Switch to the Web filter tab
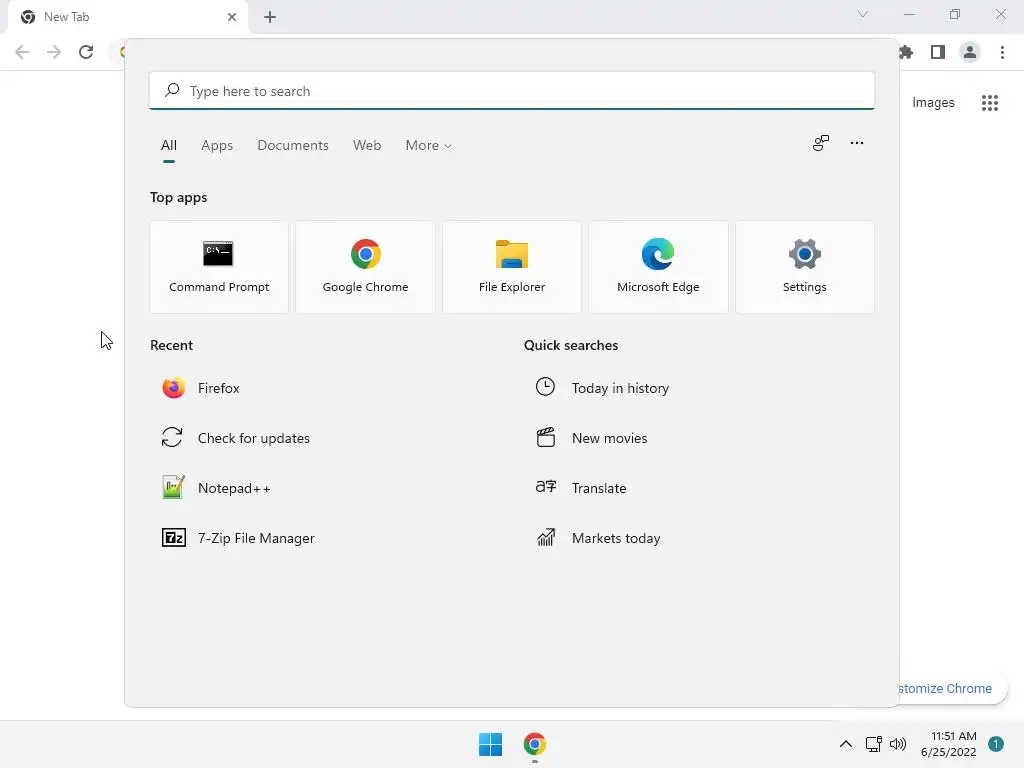Viewport: 1024px width, 768px height. tap(367, 146)
